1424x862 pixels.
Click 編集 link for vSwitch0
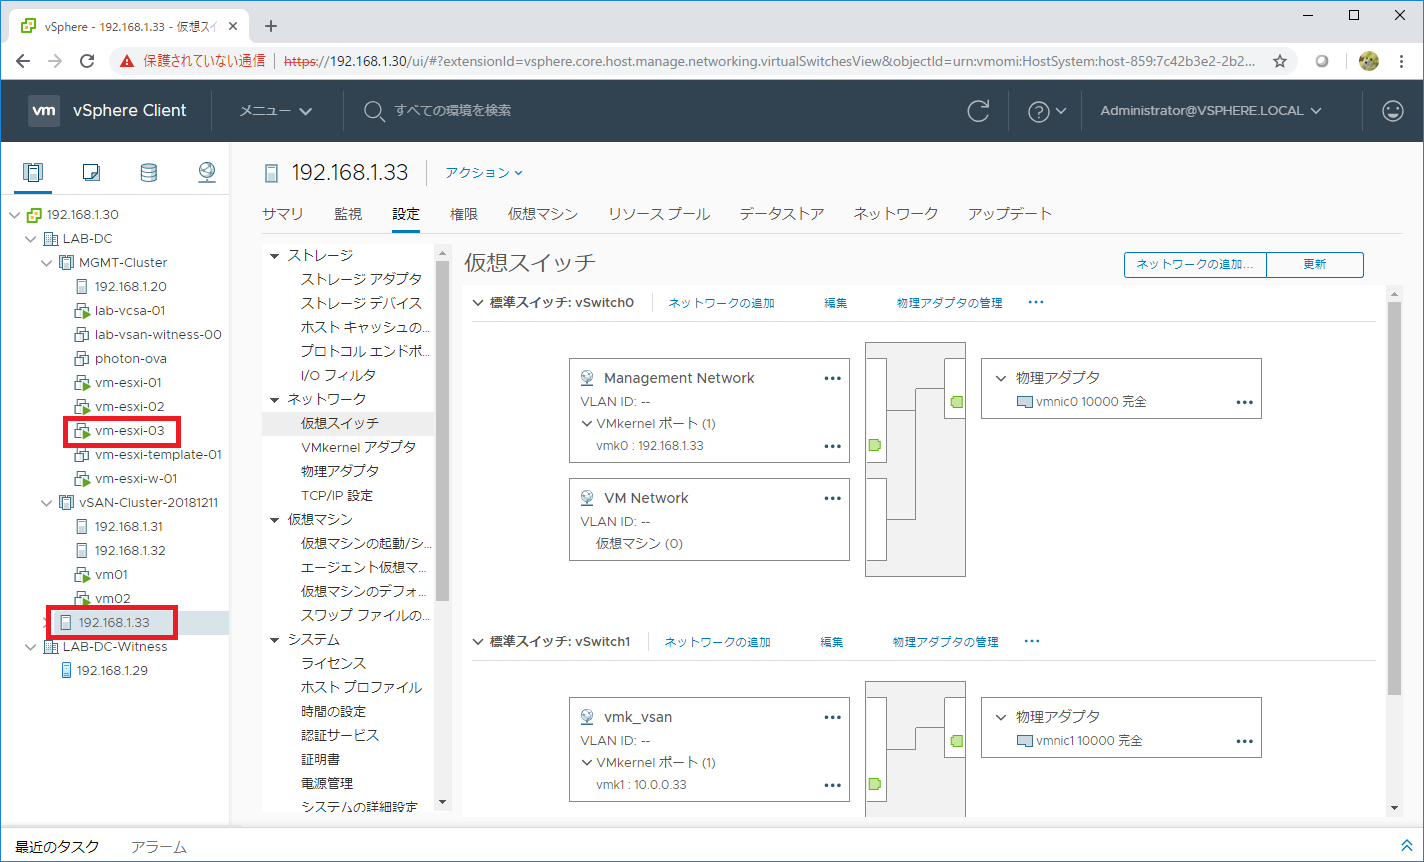coord(835,303)
